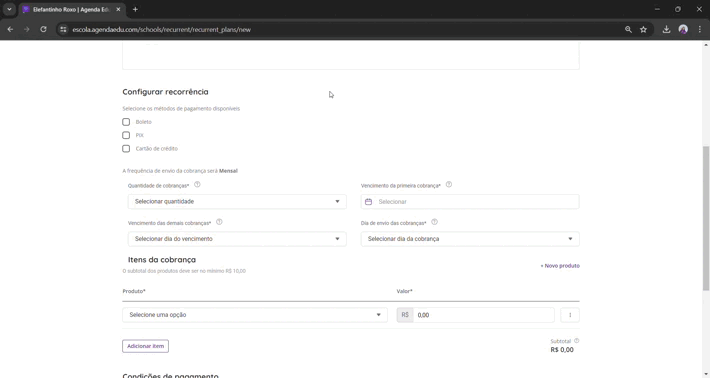
Task: Click the Mensal frequency text
Action: pos(228,171)
